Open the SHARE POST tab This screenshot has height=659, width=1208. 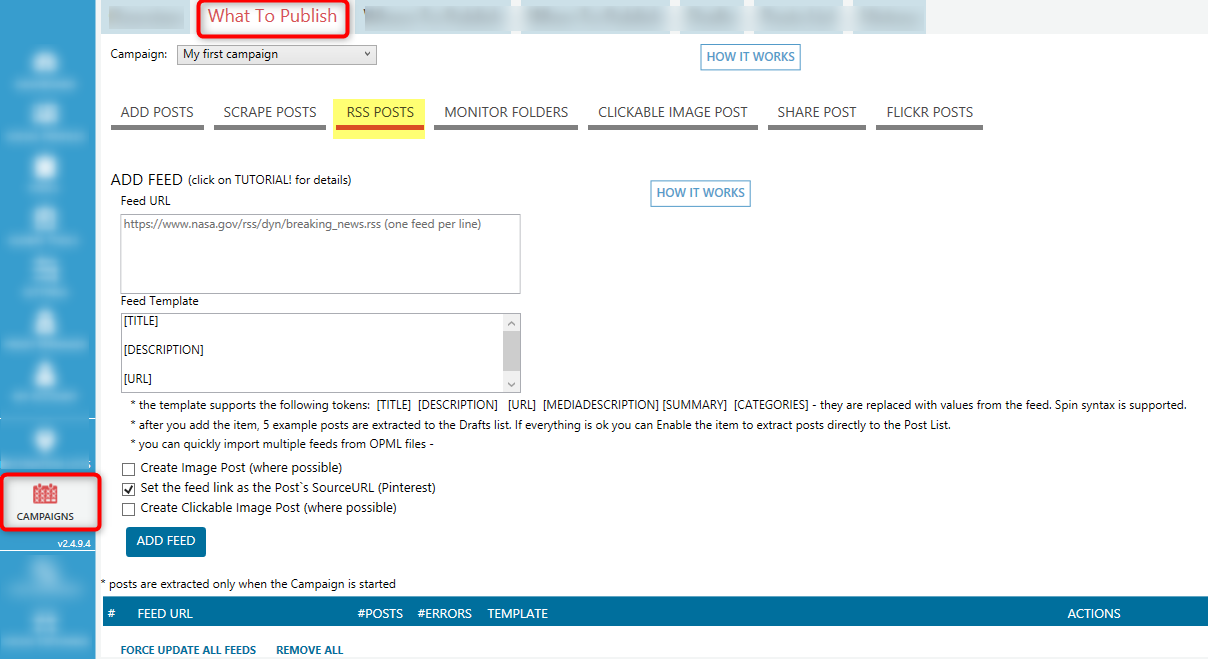click(817, 113)
